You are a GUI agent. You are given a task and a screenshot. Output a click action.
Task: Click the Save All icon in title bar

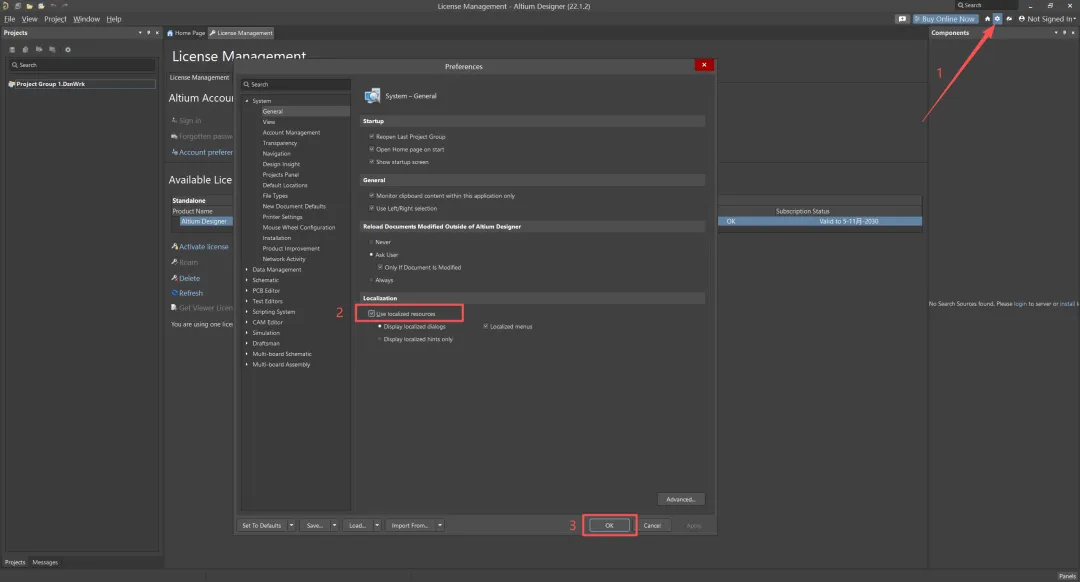pos(18,6)
